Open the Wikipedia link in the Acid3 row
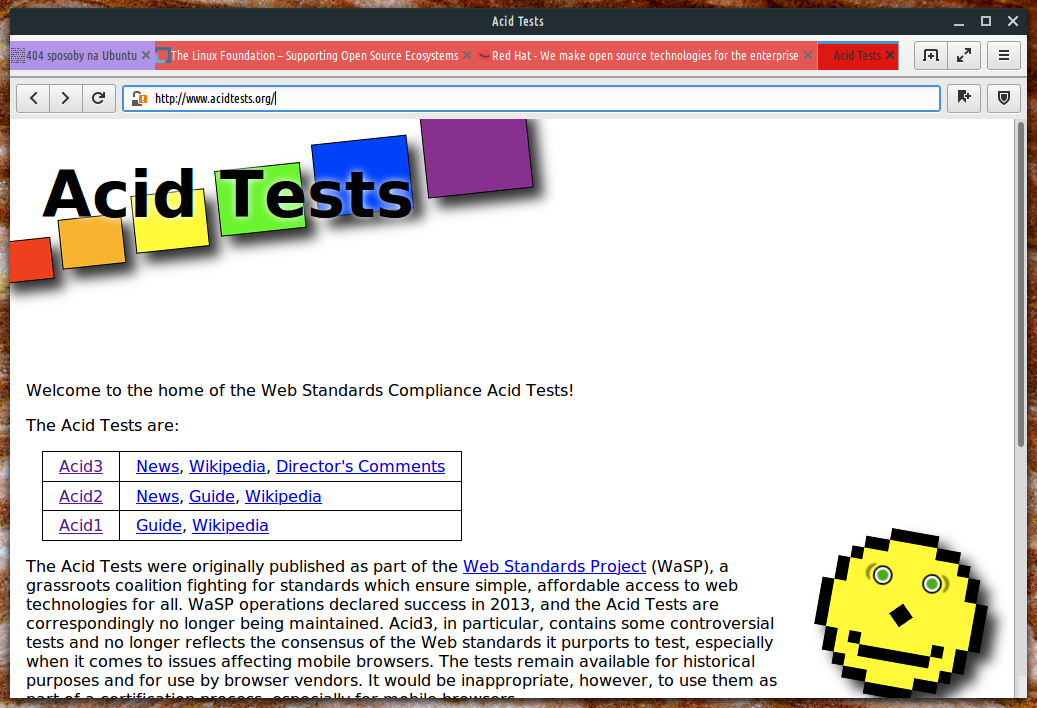This screenshot has height=708, width=1037. 228,467
